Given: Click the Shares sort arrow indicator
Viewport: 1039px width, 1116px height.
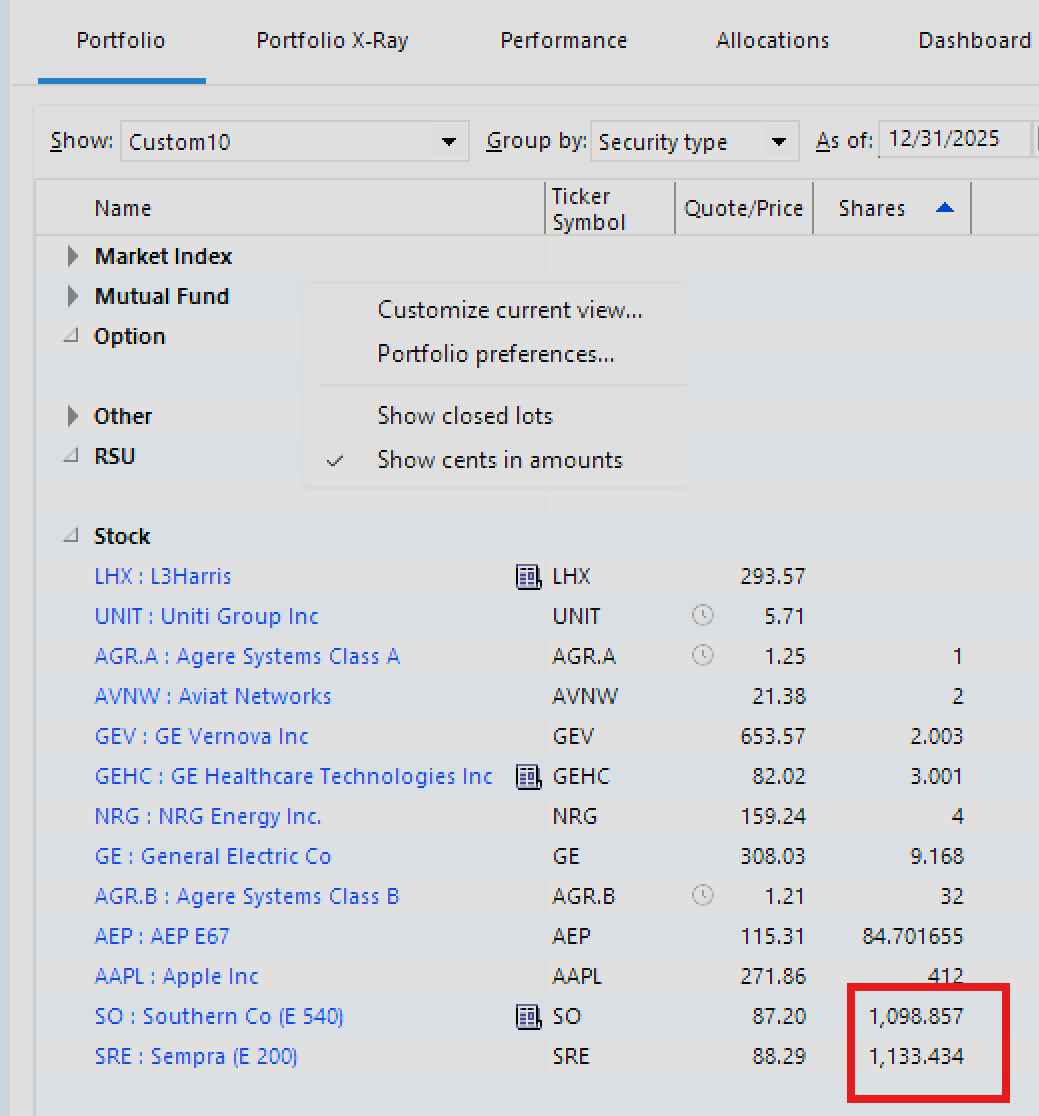Looking at the screenshot, I should click(944, 208).
